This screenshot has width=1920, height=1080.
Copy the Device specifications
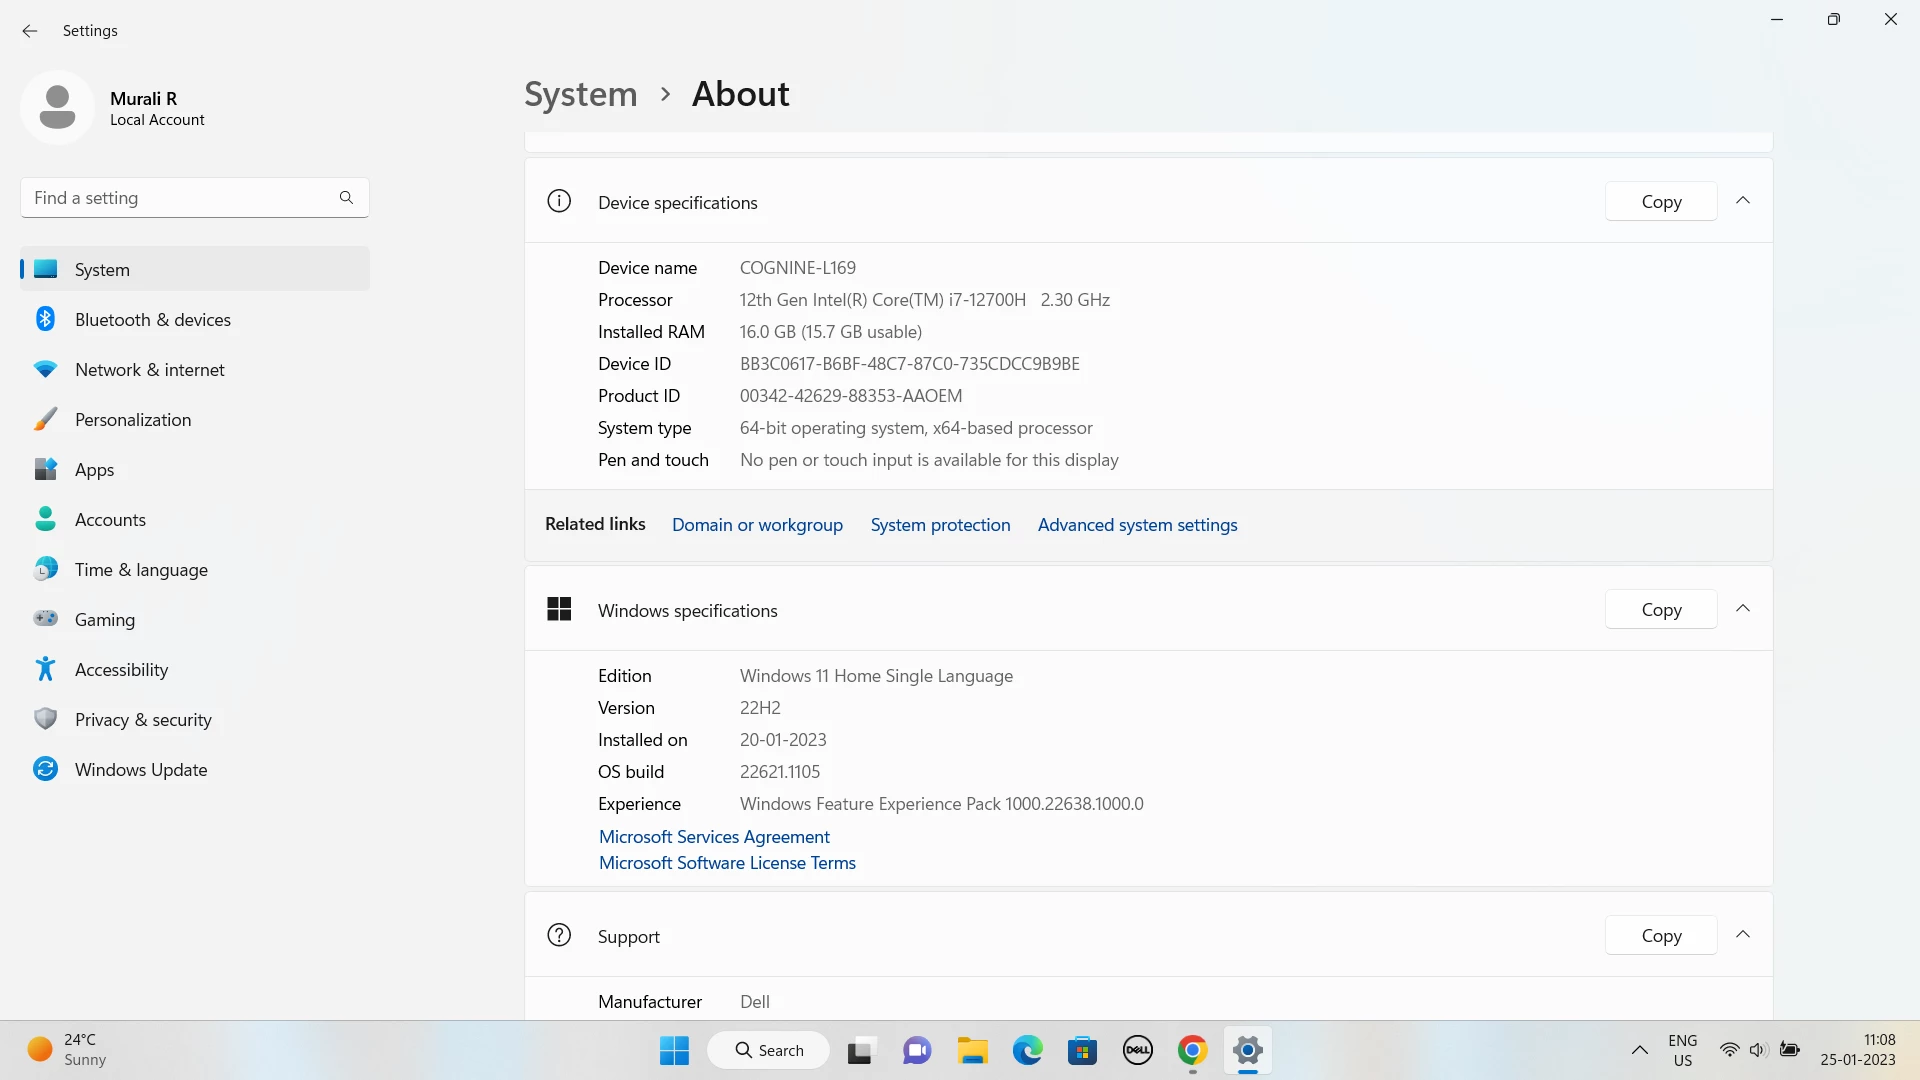tap(1661, 201)
